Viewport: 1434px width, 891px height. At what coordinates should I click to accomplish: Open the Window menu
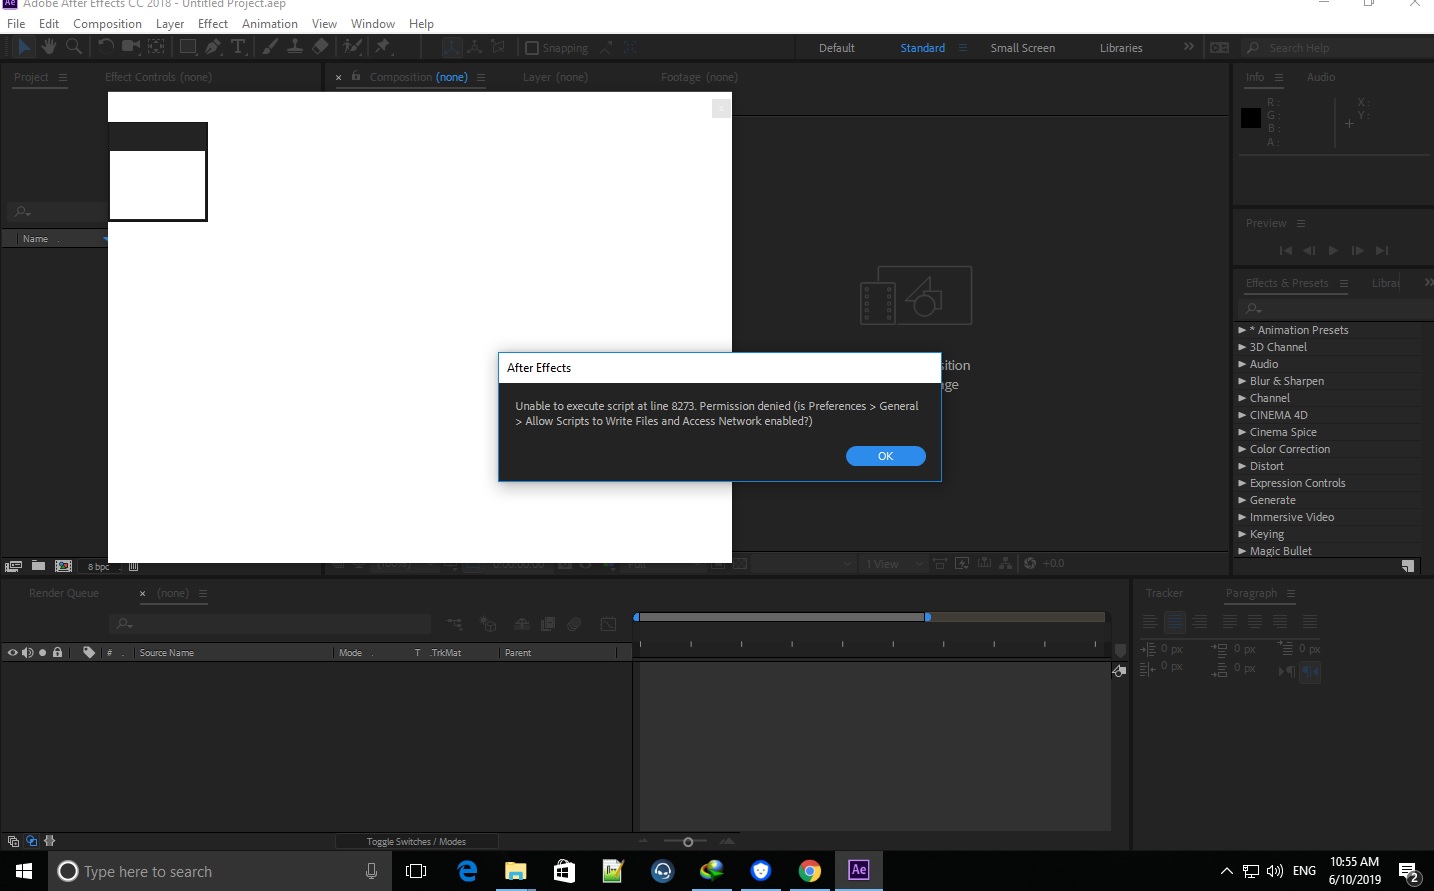373,23
